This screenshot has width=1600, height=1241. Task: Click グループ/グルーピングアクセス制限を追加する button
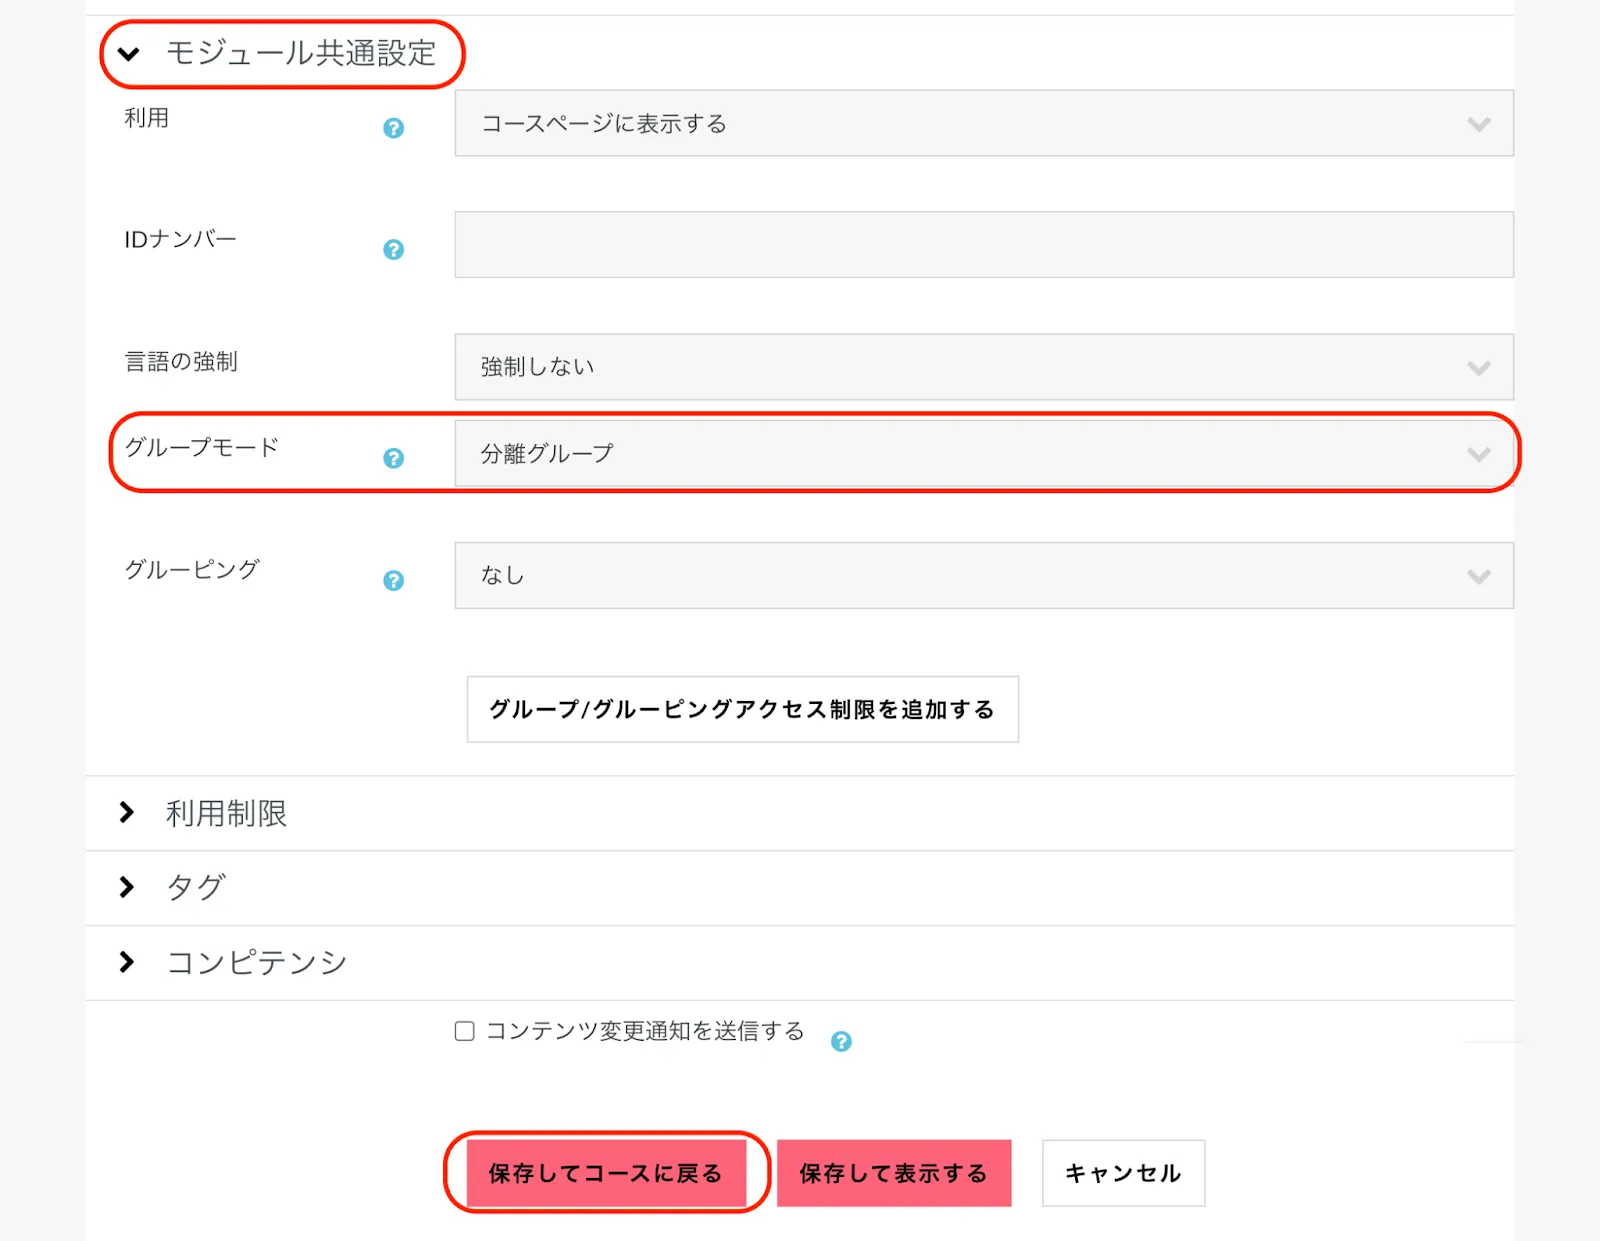(x=742, y=709)
